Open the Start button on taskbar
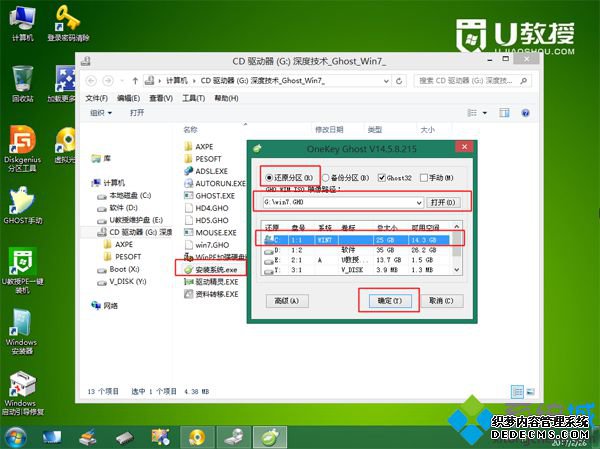600x449 pixels. click(x=15, y=438)
